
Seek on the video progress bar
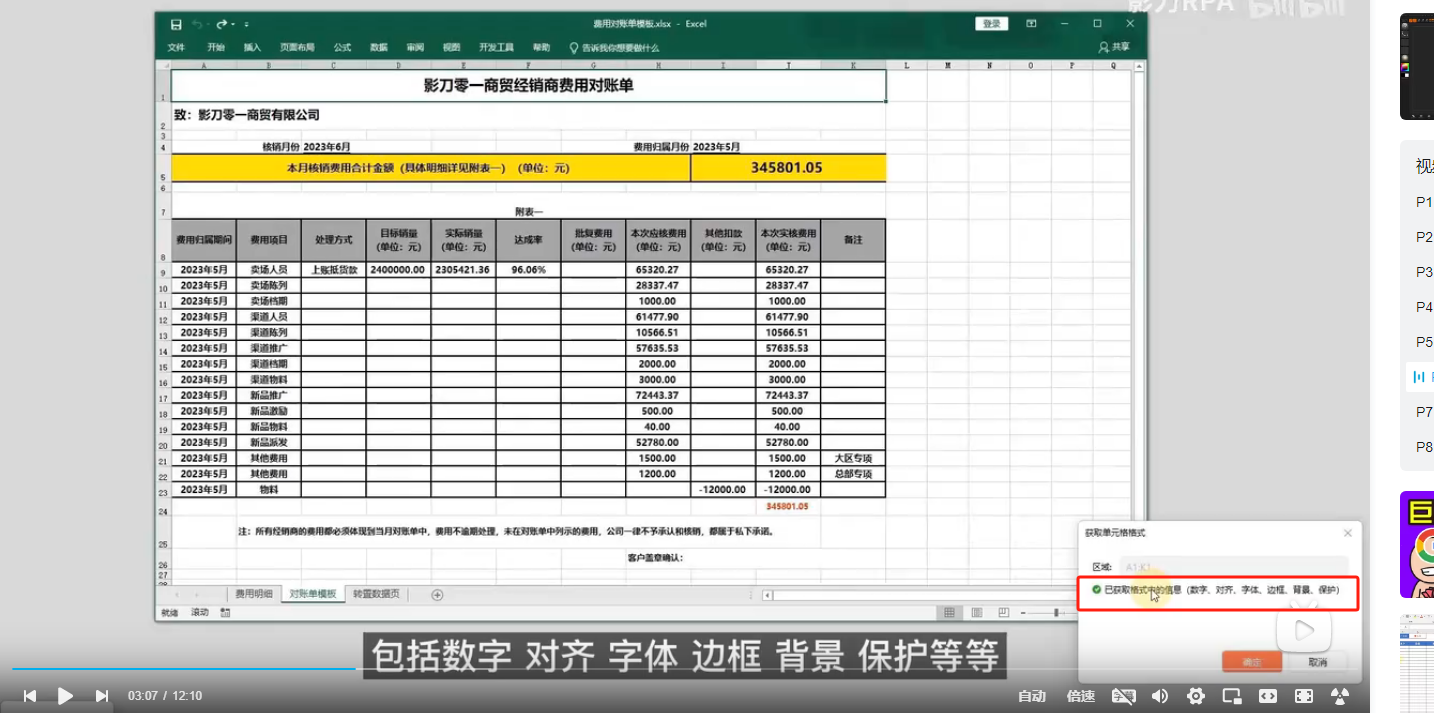(x=683, y=668)
